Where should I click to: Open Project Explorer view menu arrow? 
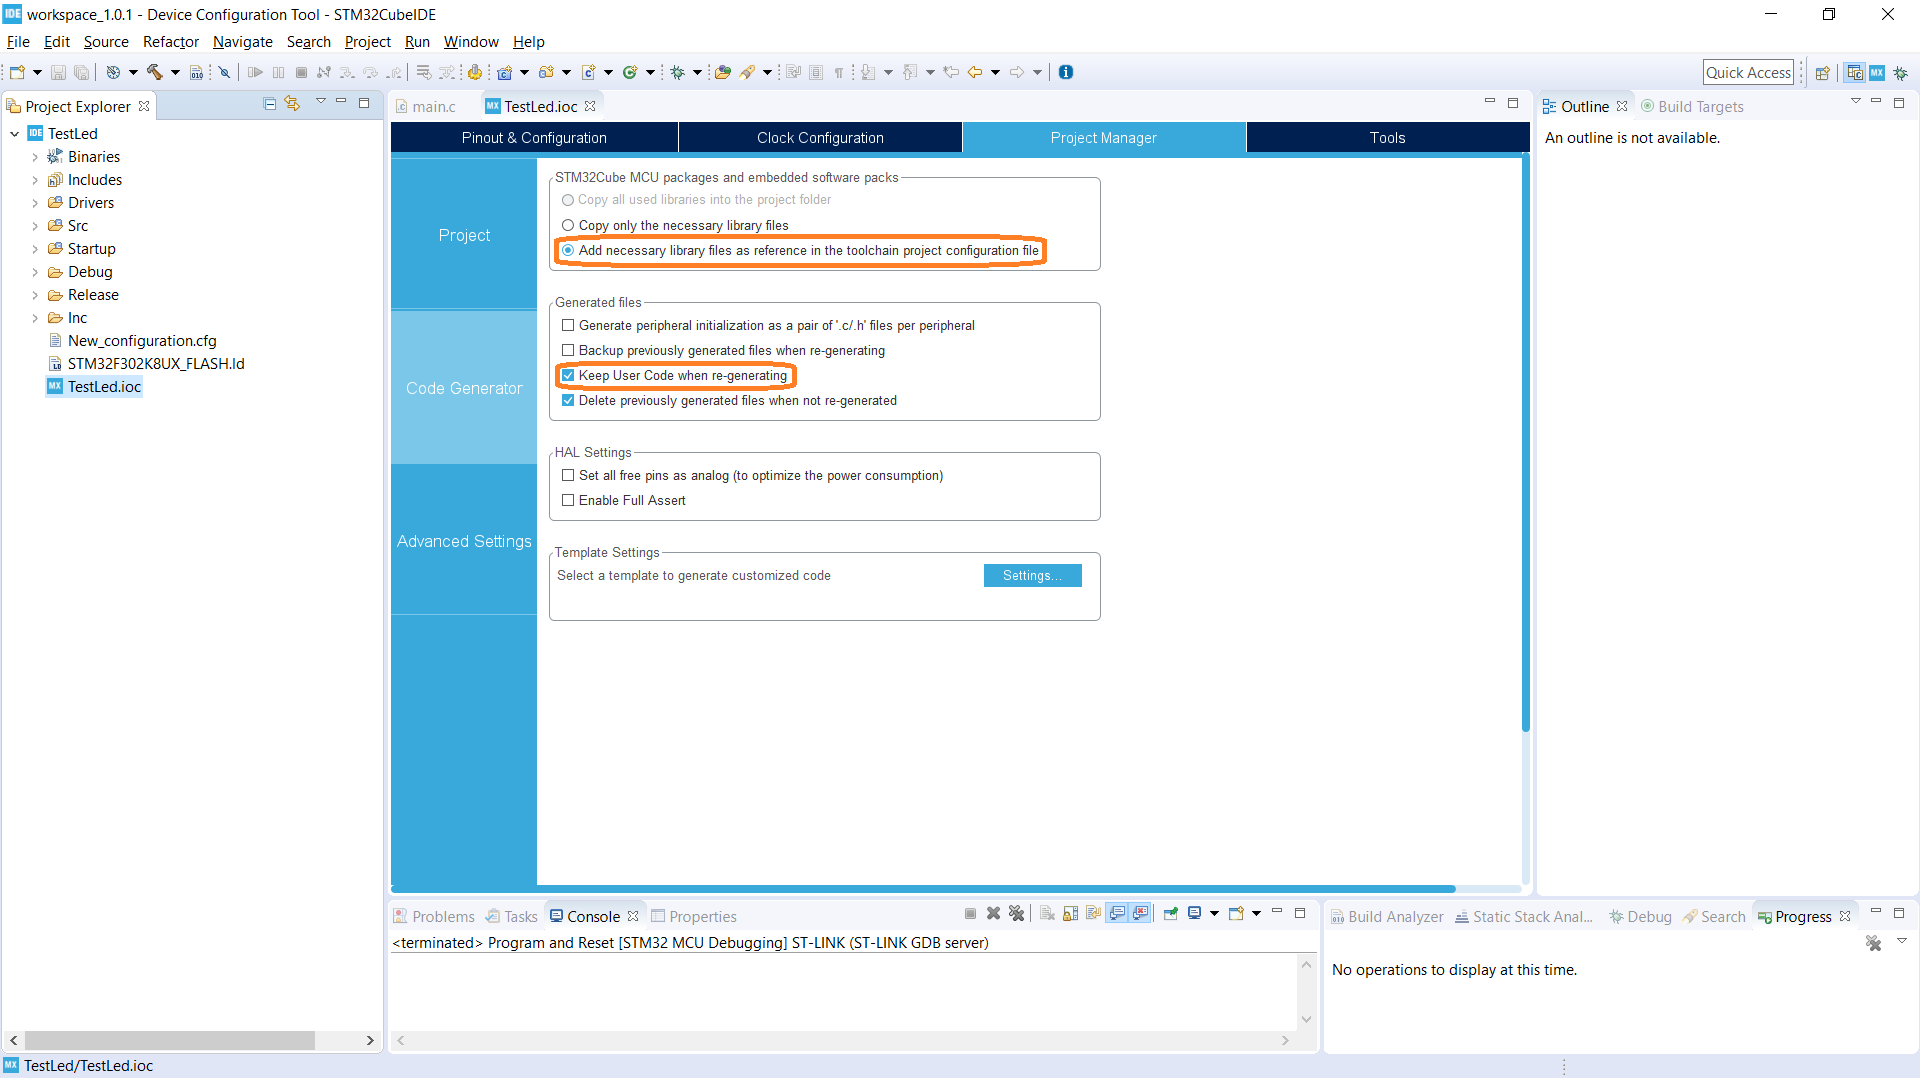point(321,102)
